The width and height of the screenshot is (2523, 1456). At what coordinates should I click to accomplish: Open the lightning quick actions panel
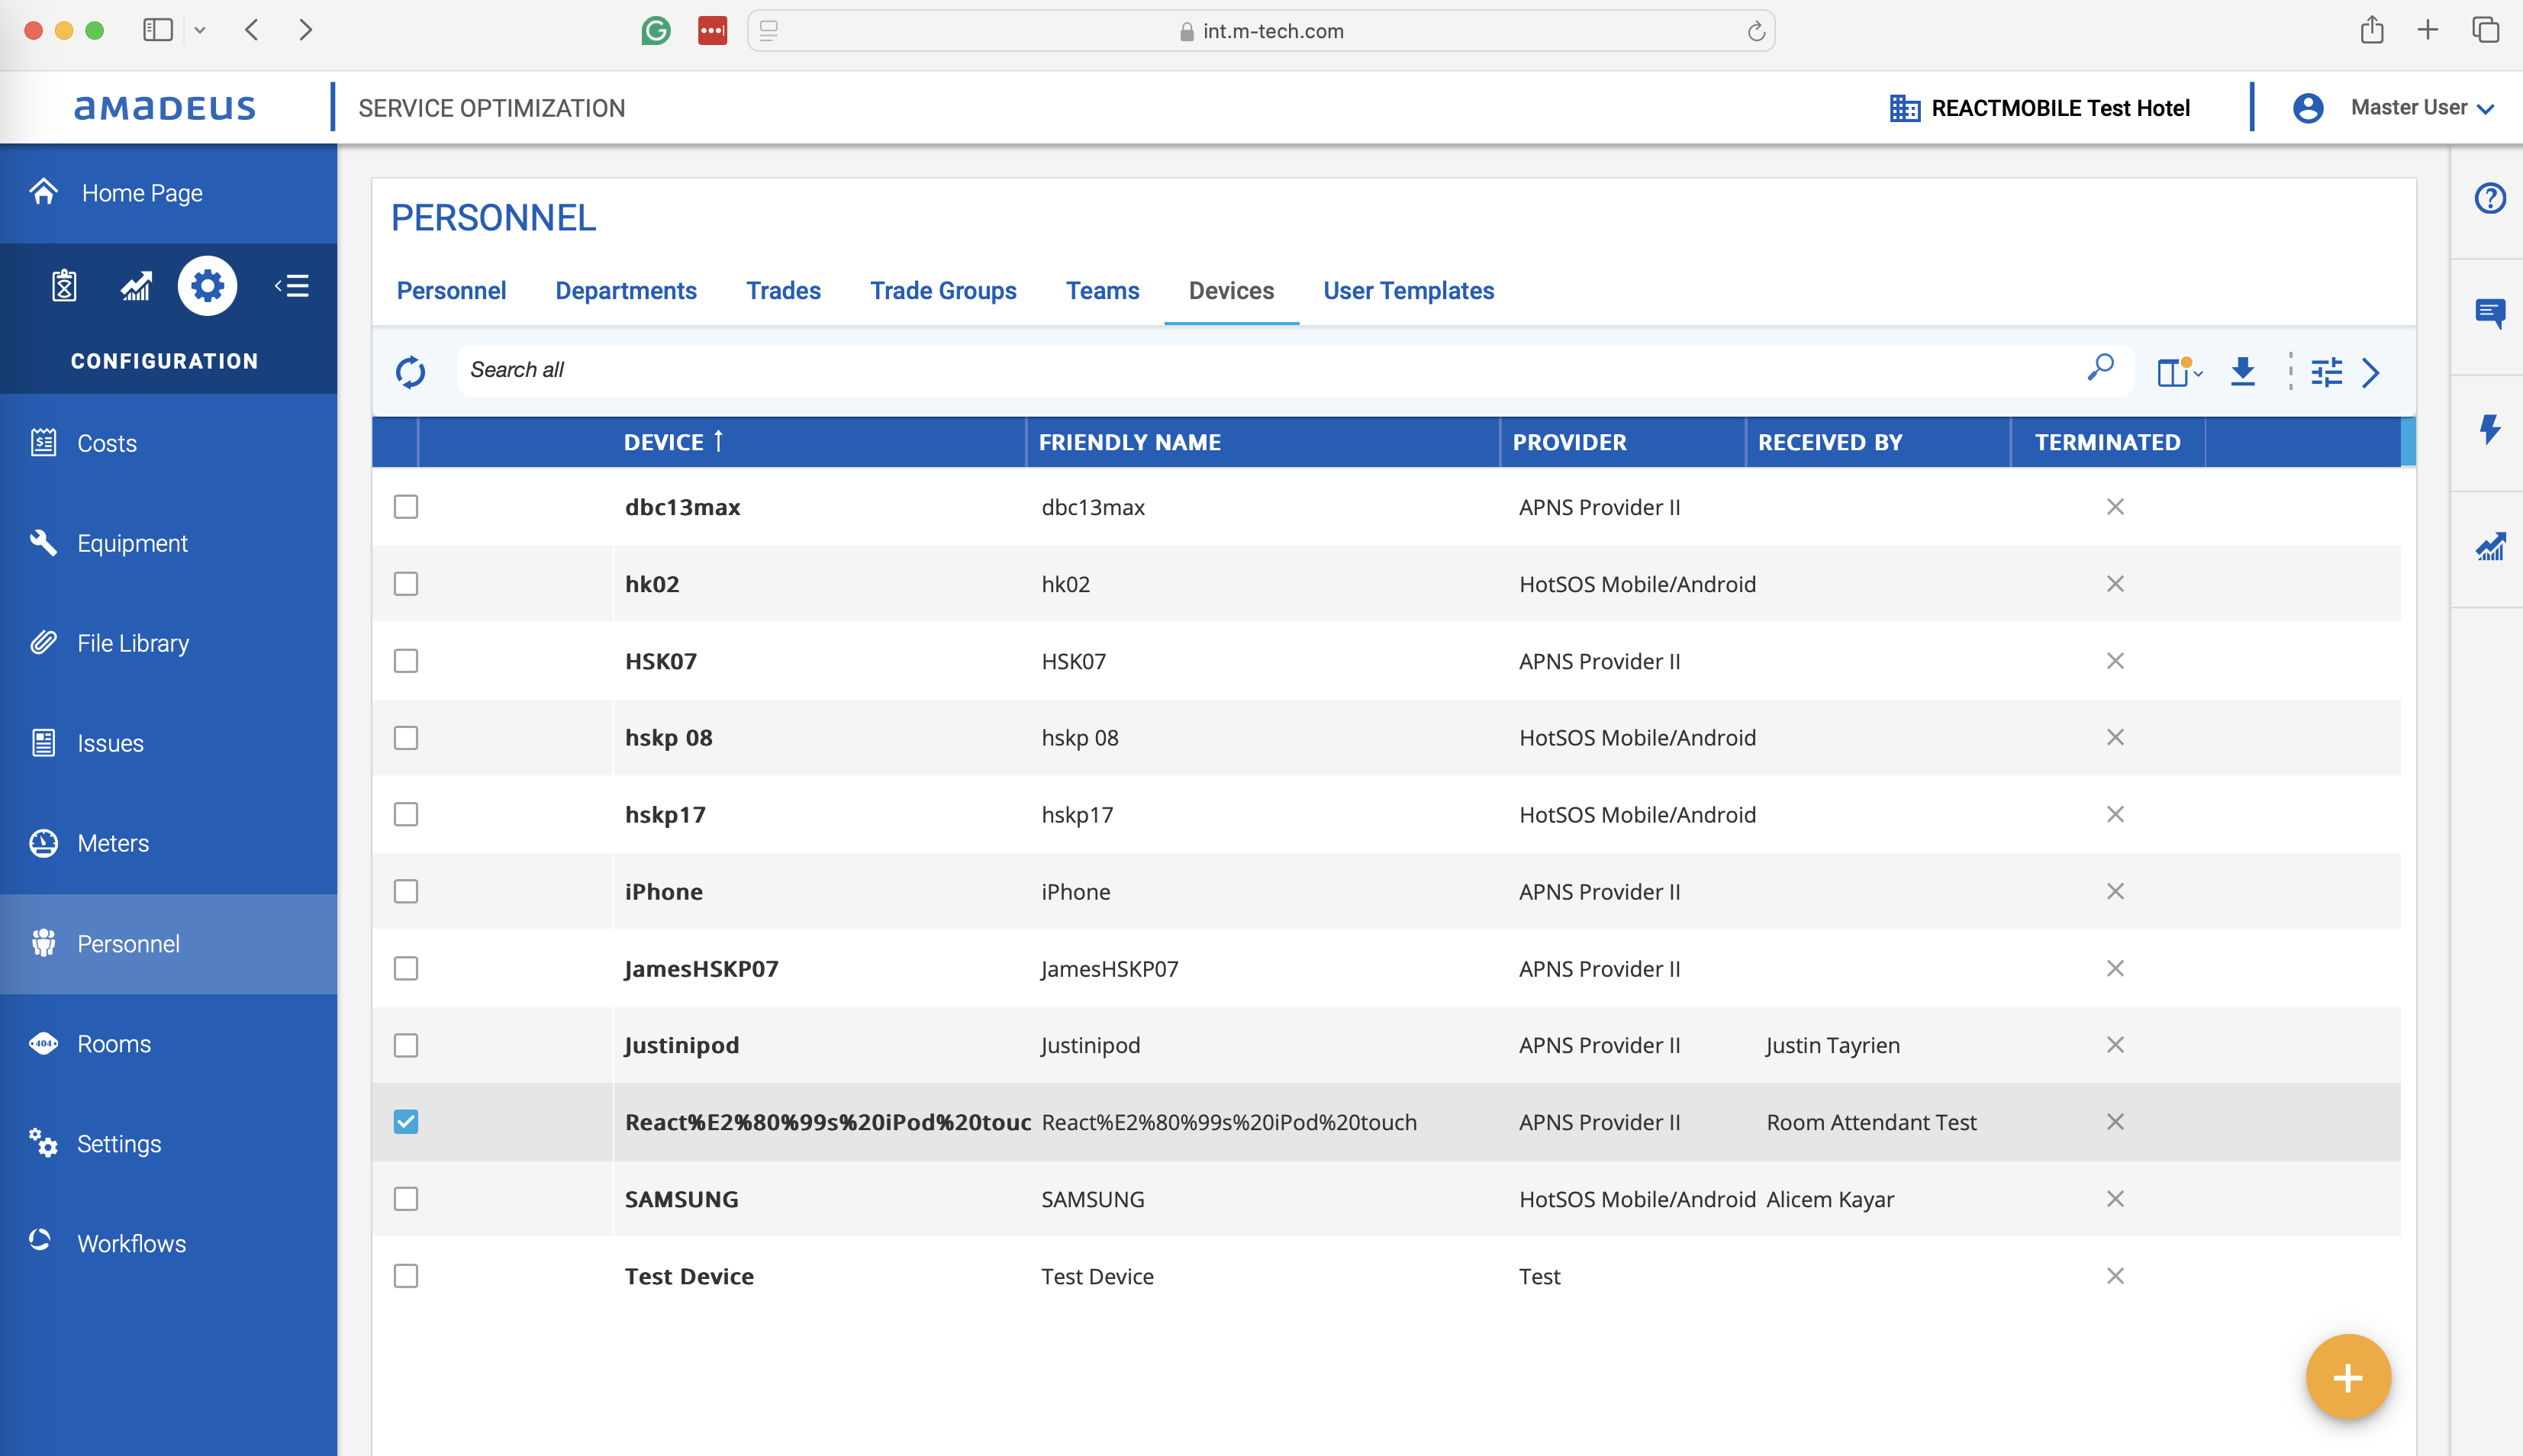pyautogui.click(x=2489, y=430)
